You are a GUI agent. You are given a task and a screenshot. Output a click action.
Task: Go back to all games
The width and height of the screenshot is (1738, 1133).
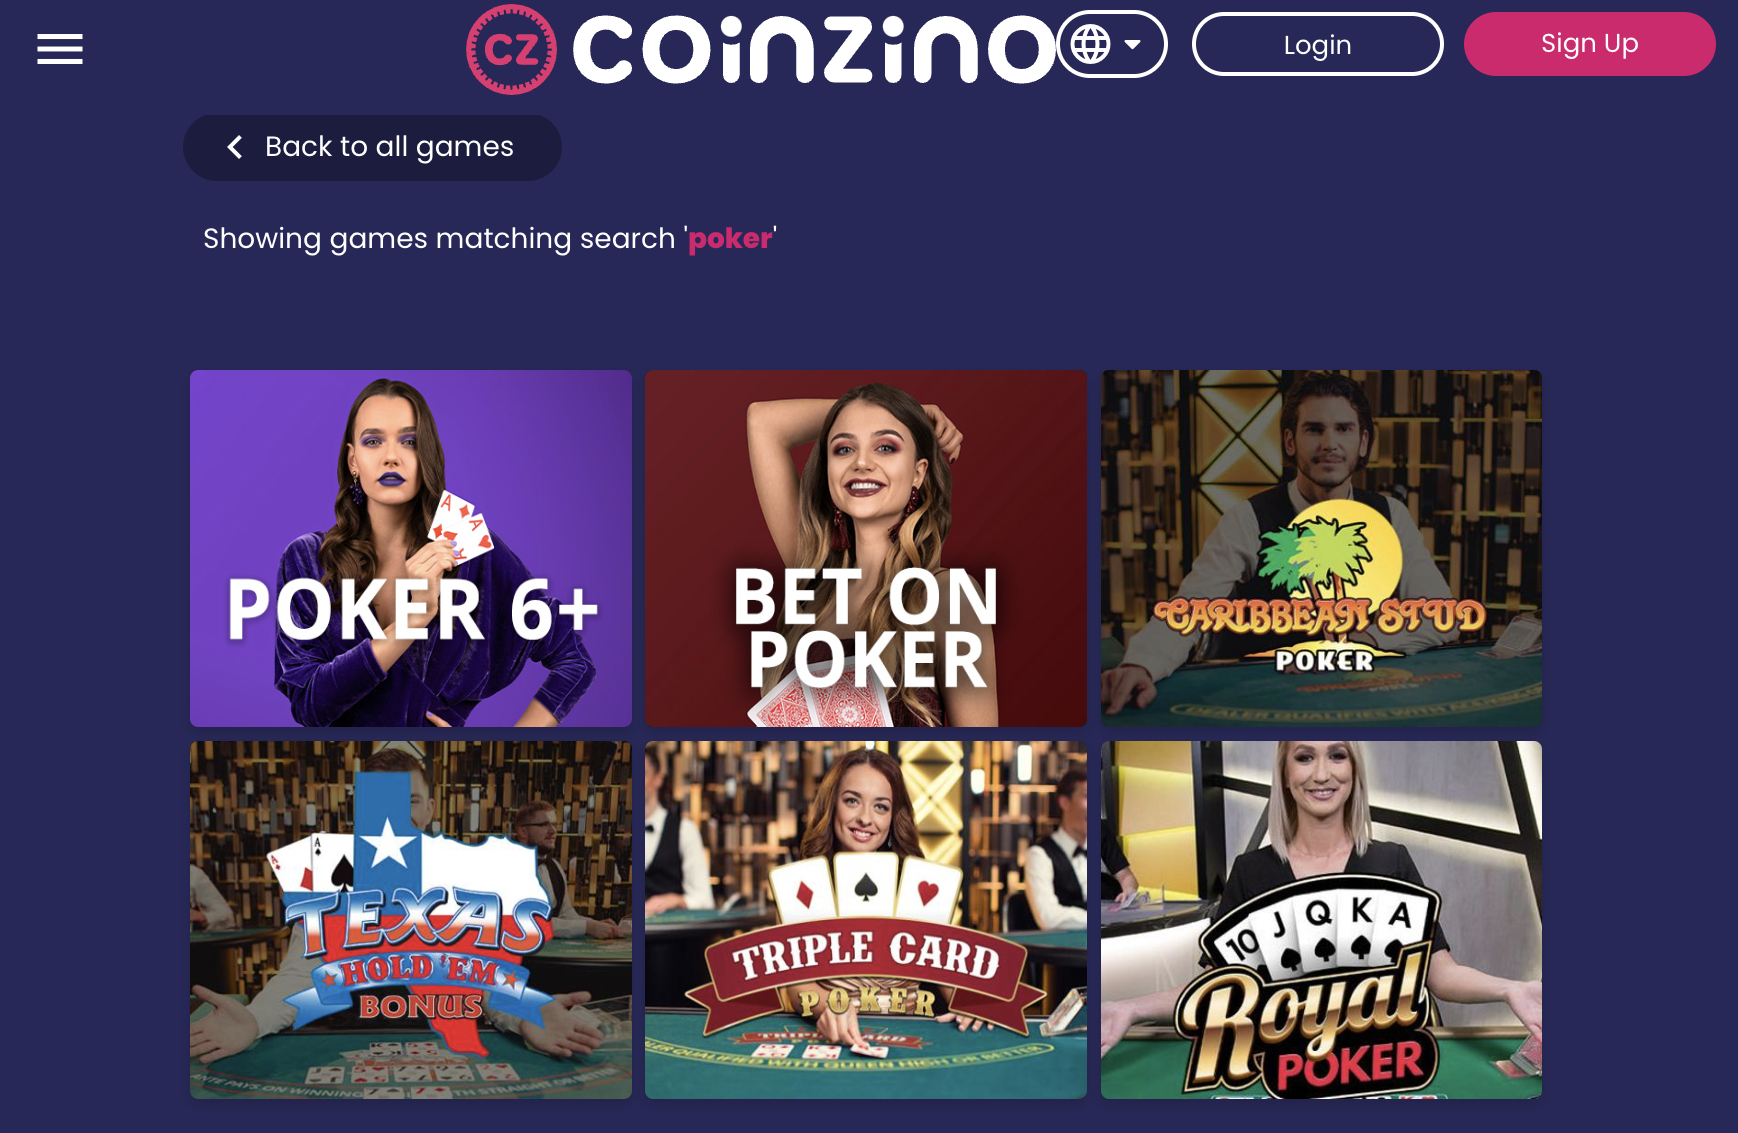(372, 147)
